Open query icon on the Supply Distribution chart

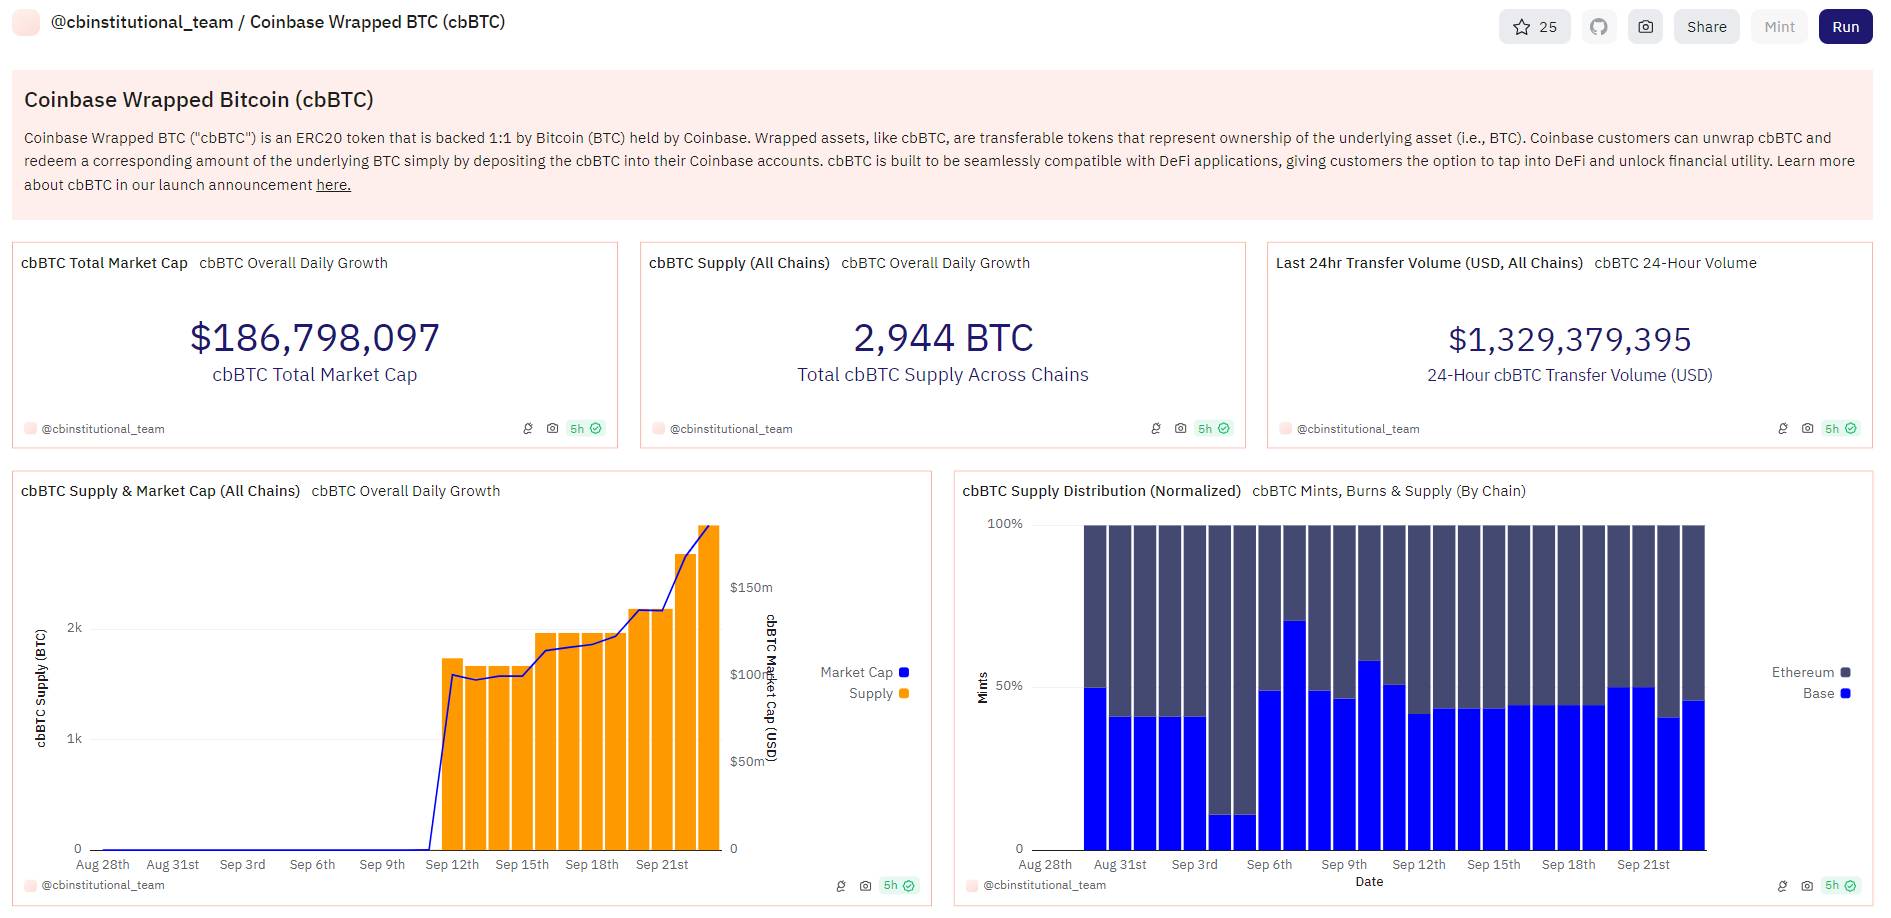click(x=1783, y=886)
